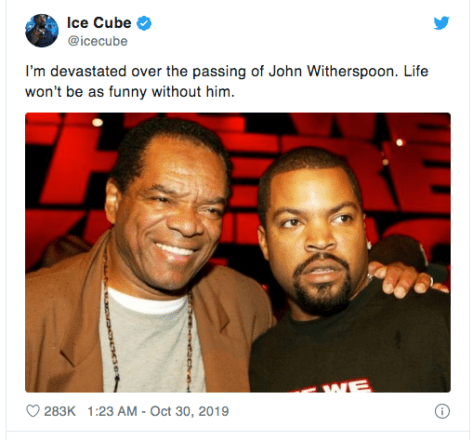The image size is (473, 440).
Task: Open the 1:23 AM tweet timestamp
Action: (112, 411)
